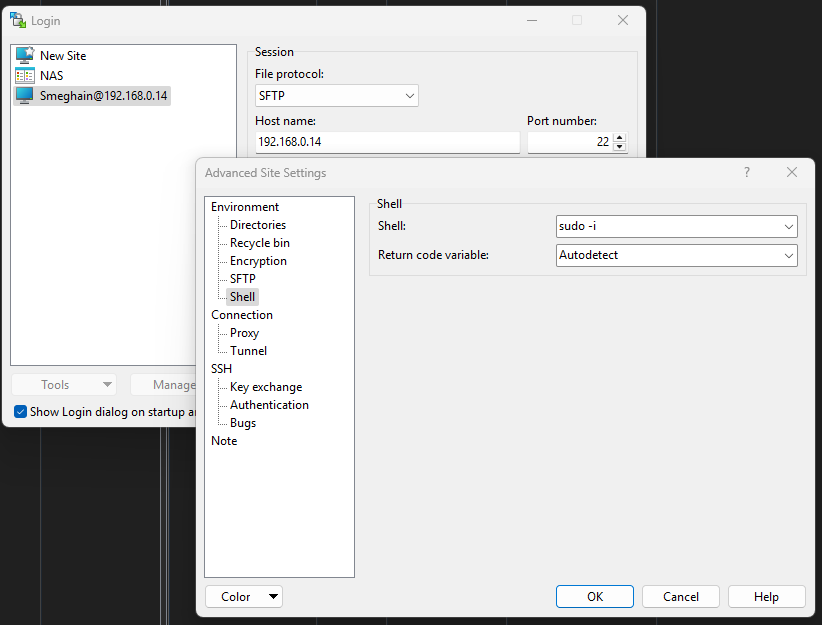This screenshot has width=822, height=625.
Task: Click the WinSCP Login window title icon
Action: coord(18,20)
